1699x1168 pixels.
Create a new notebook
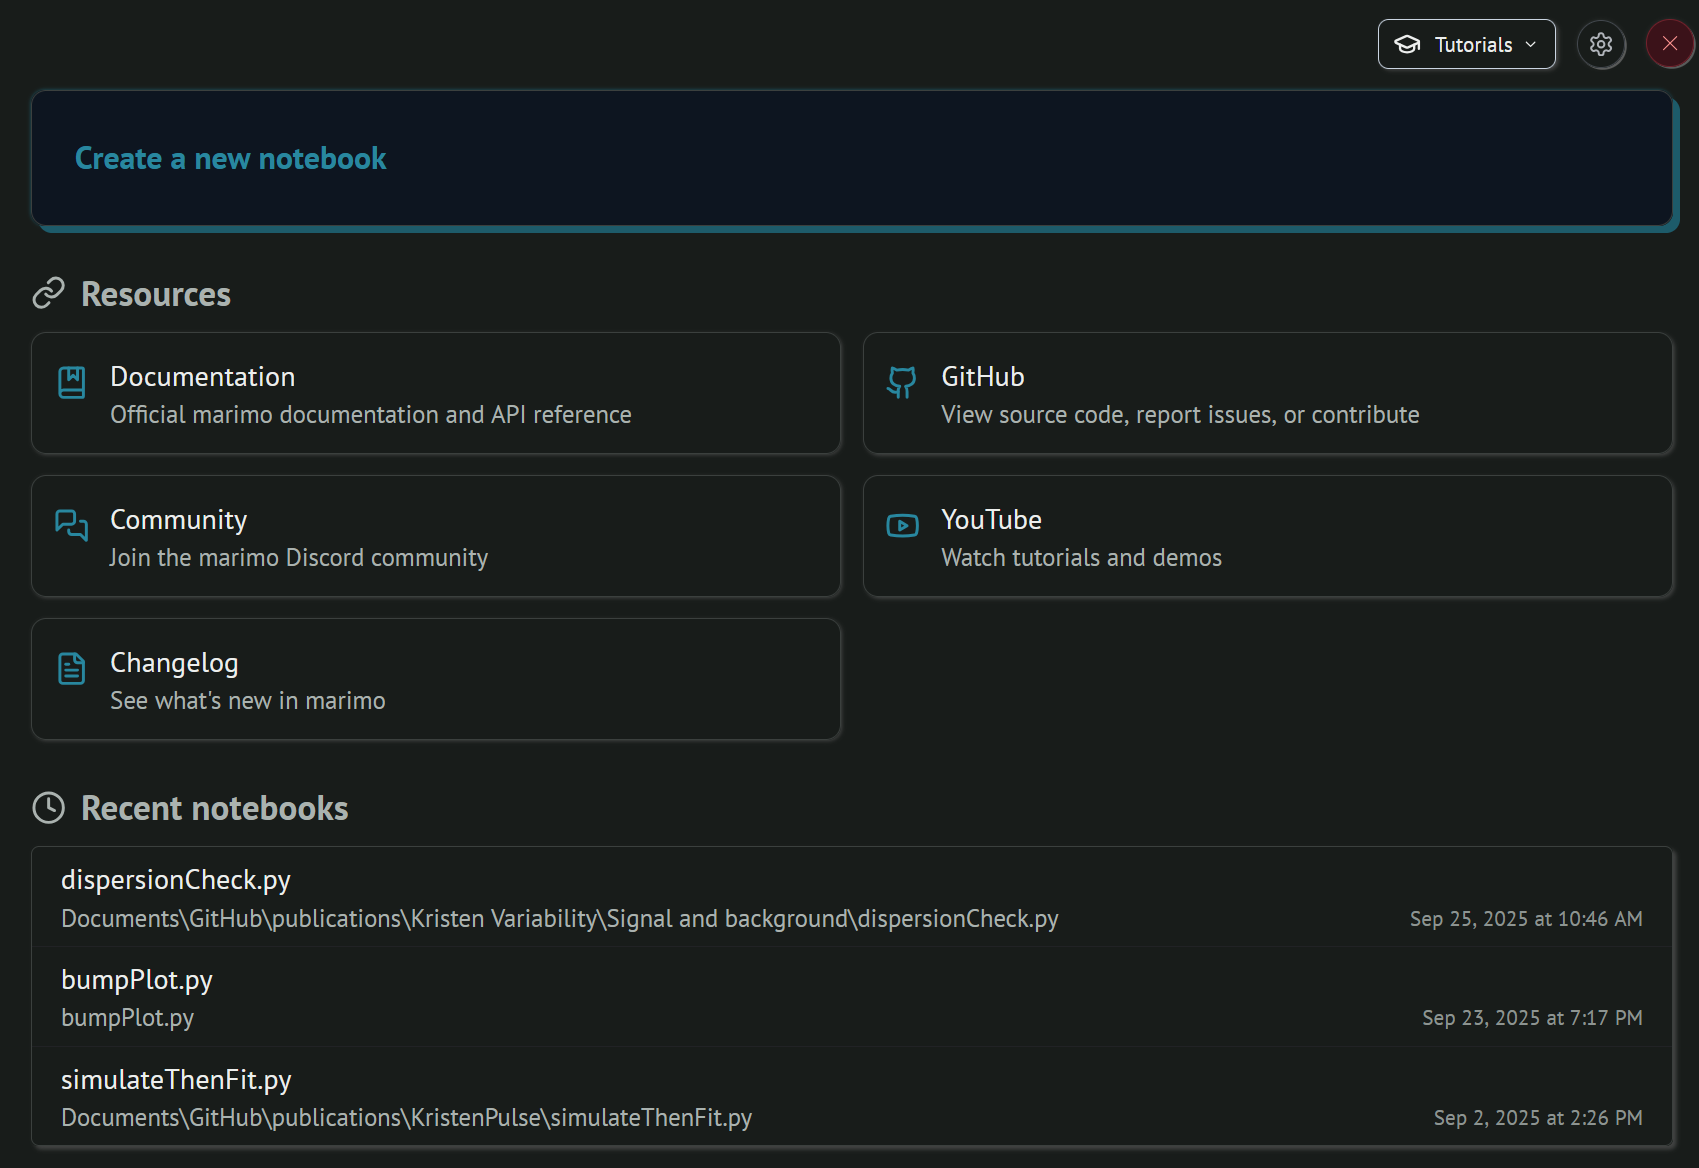click(231, 159)
